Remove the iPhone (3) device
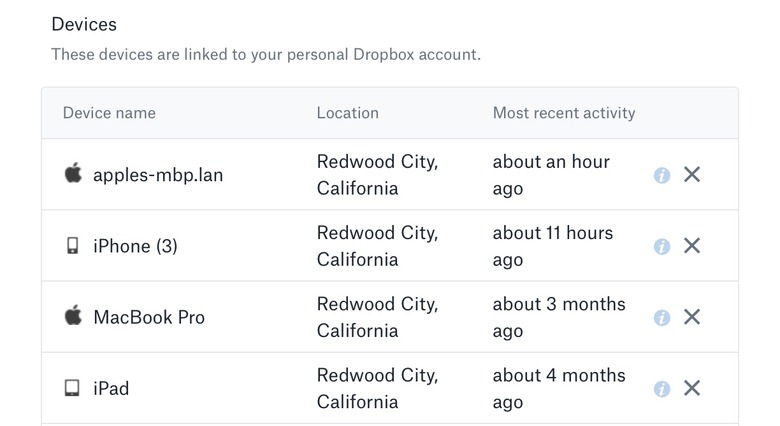This screenshot has height=426, width=780. (x=691, y=246)
